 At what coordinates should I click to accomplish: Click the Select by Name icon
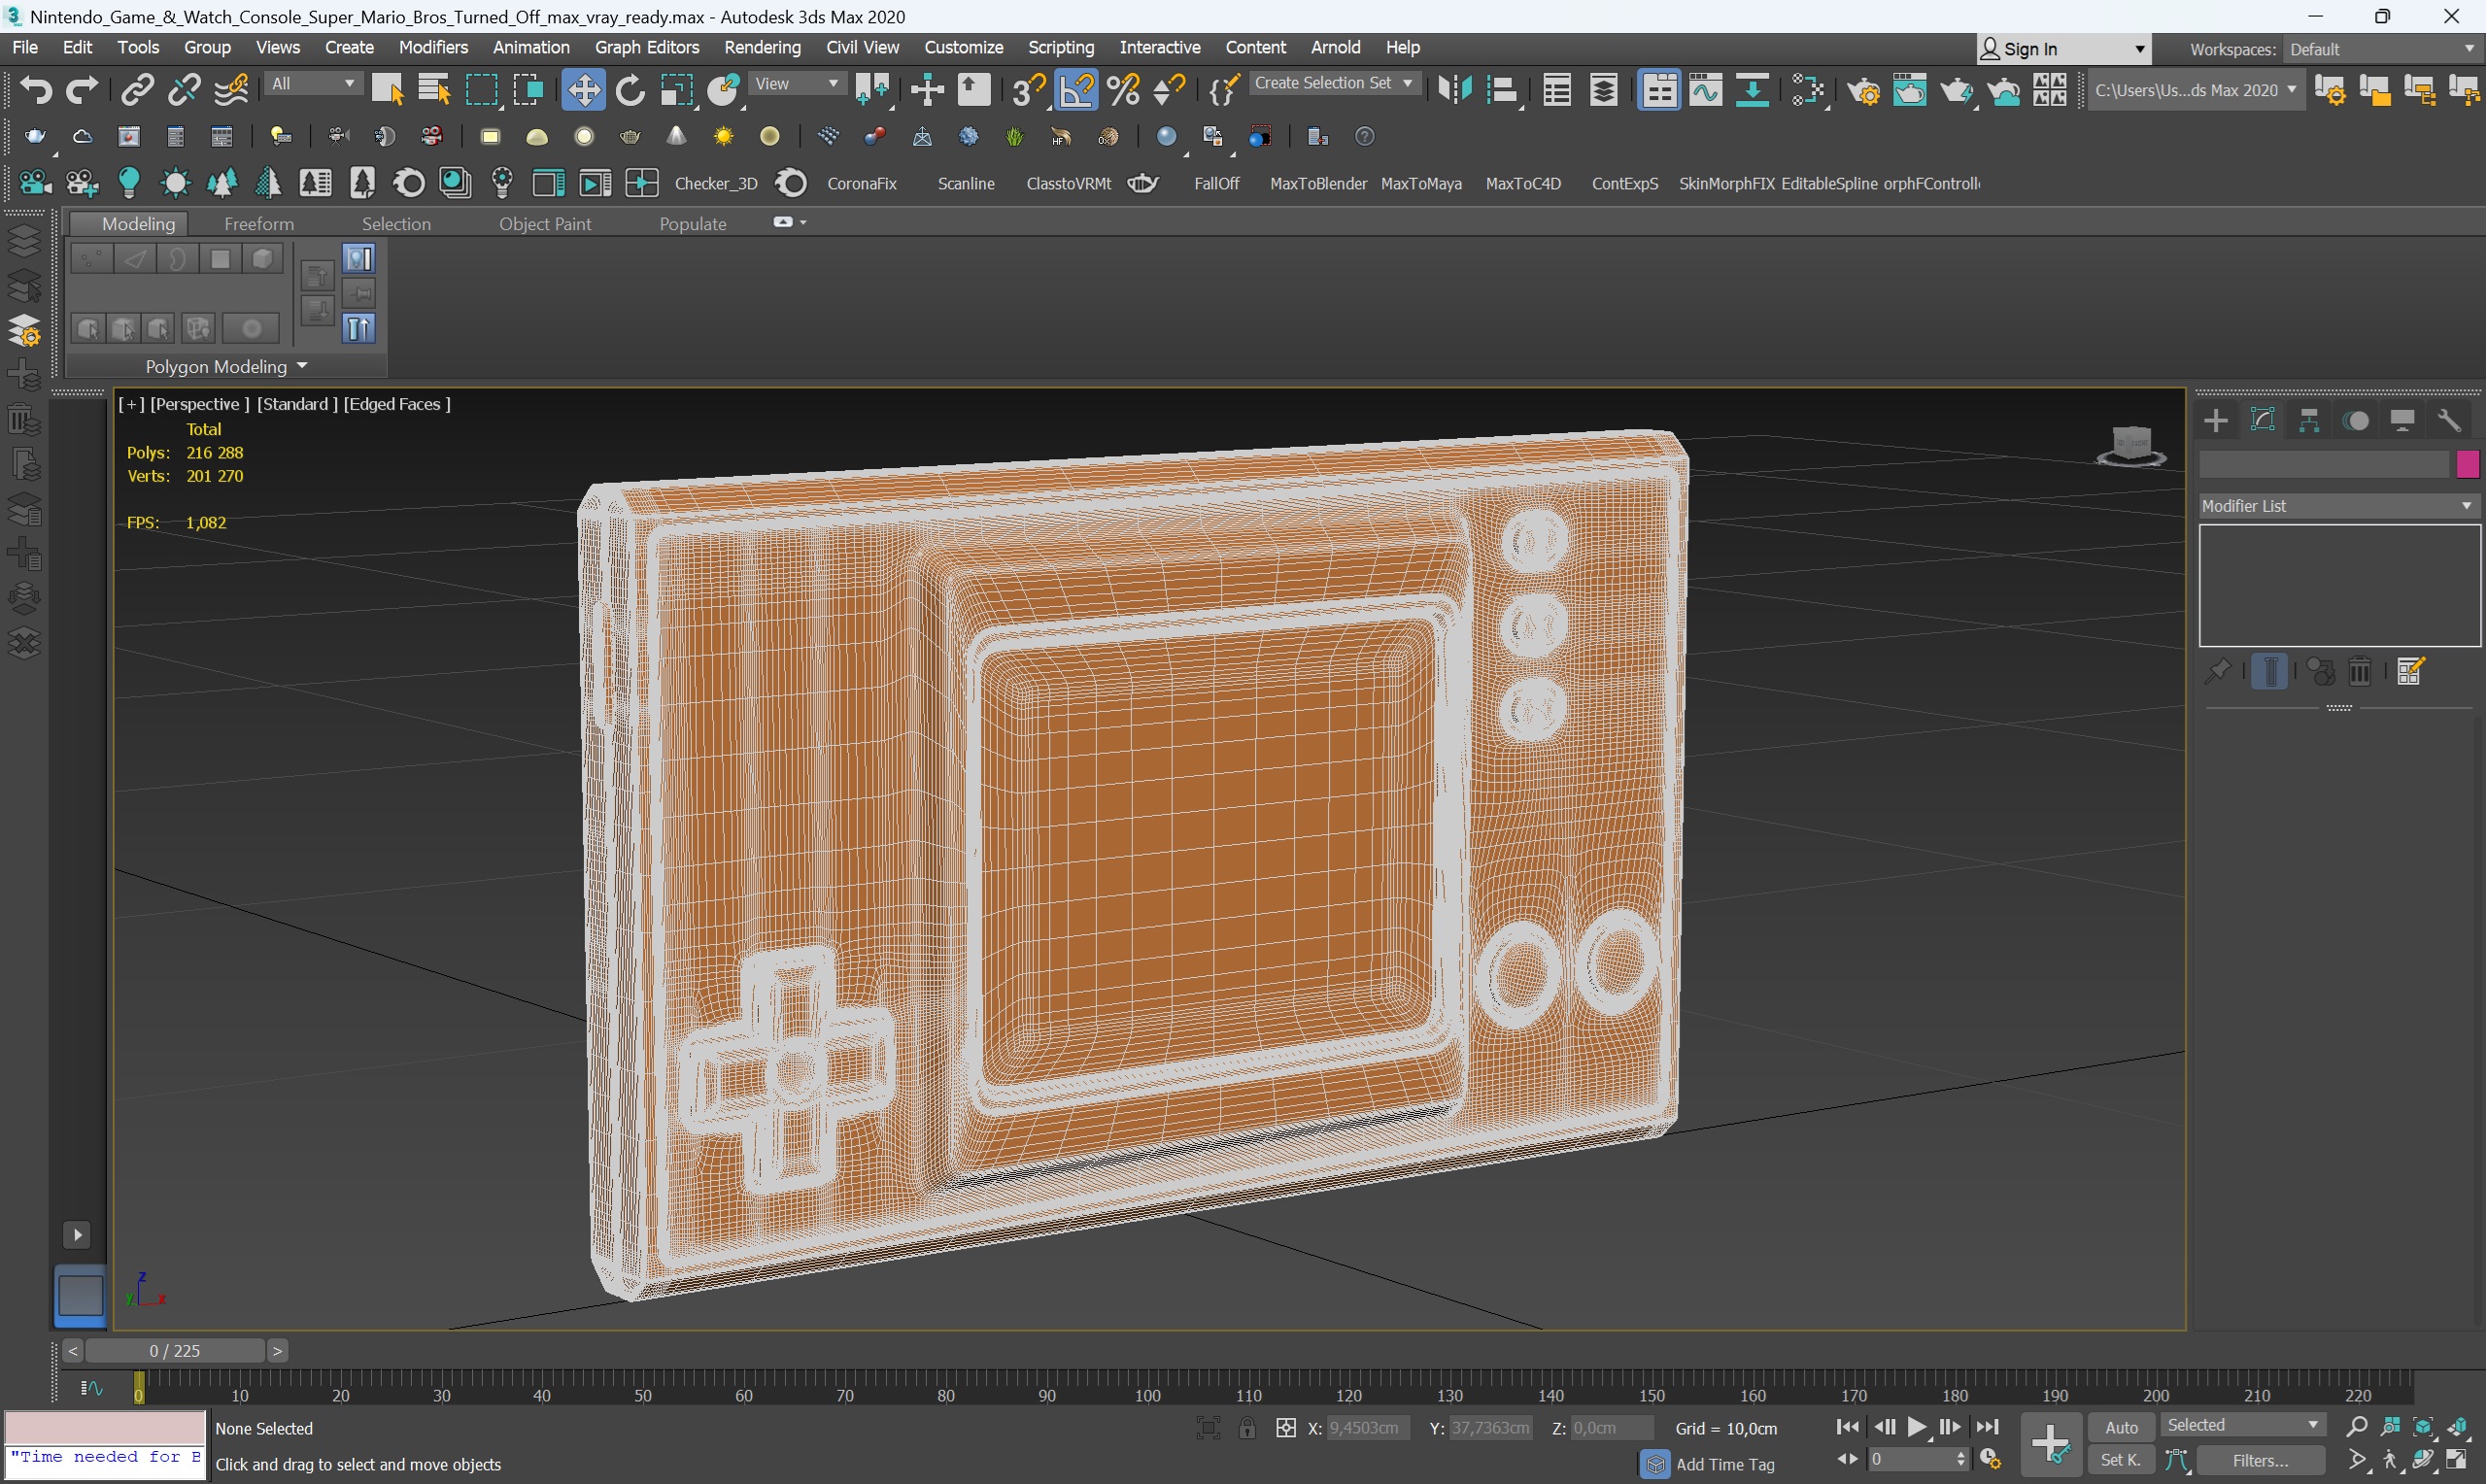[434, 90]
